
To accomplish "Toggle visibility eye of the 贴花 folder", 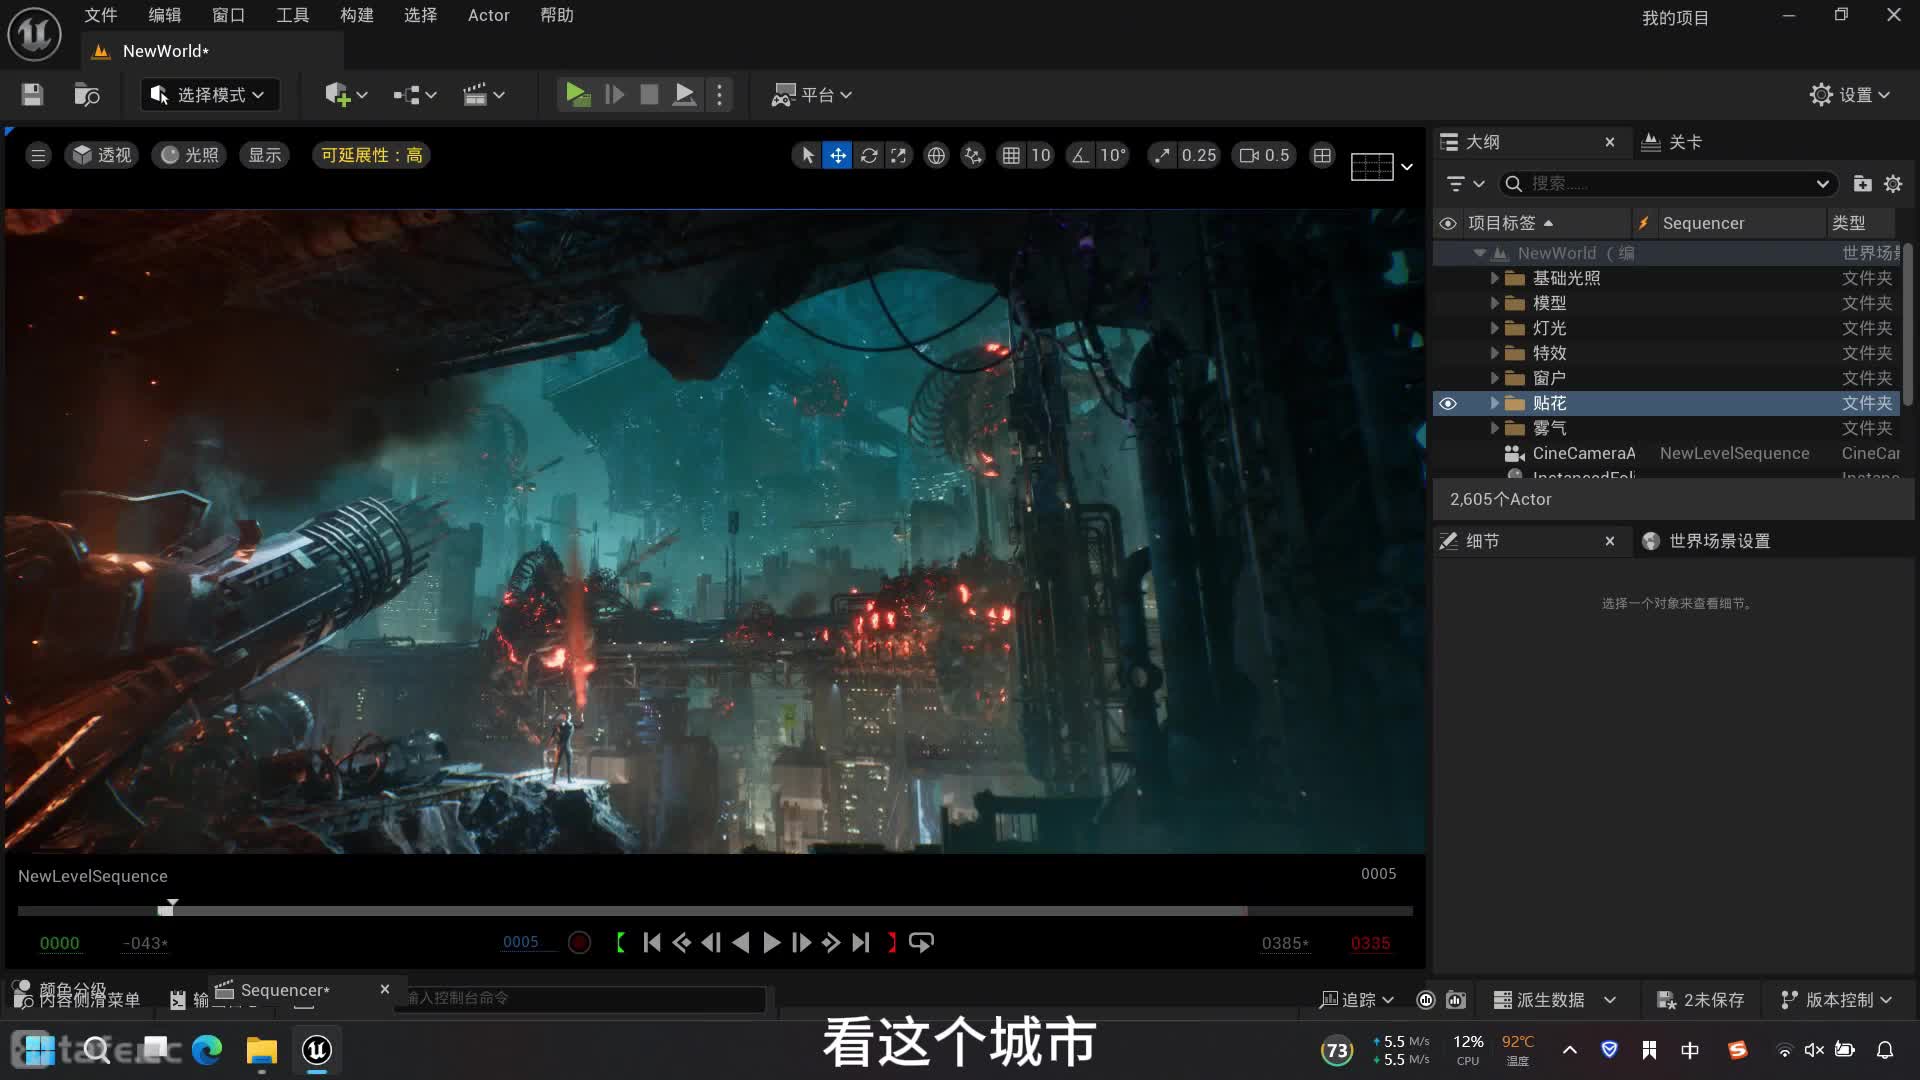I will [1448, 403].
